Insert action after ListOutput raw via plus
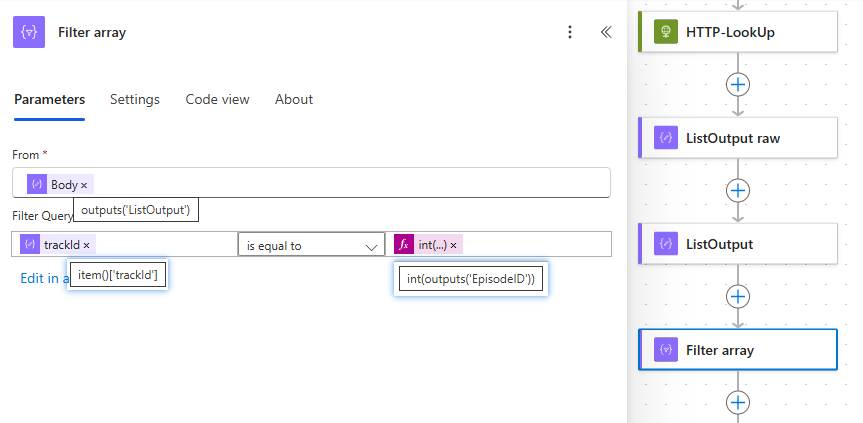The height and width of the screenshot is (423, 863). (x=738, y=190)
